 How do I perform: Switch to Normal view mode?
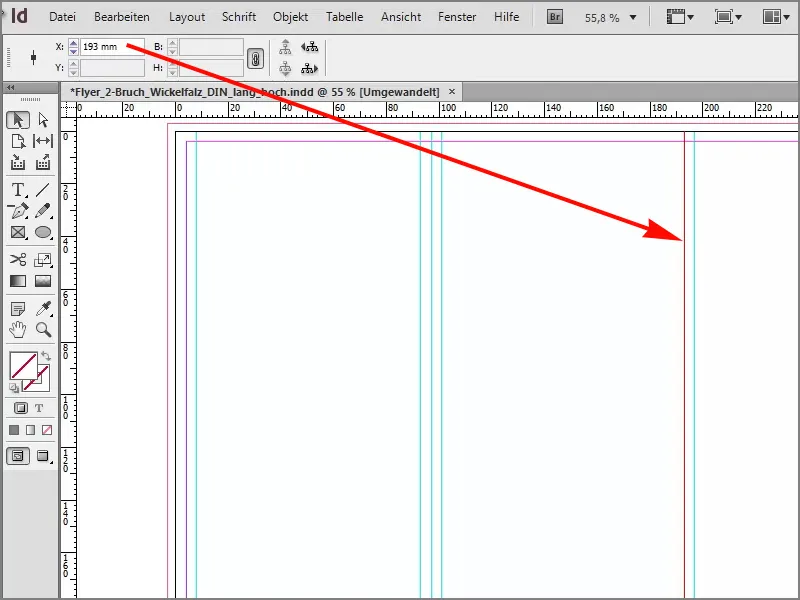click(x=18, y=456)
